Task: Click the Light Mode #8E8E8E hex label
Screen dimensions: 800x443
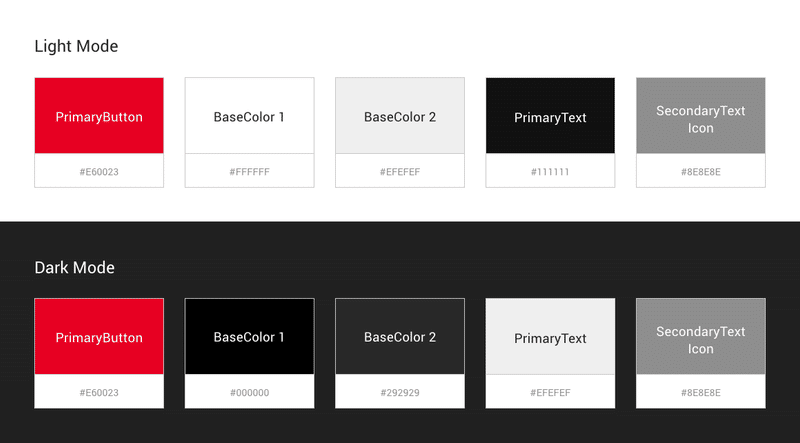Action: [x=701, y=172]
